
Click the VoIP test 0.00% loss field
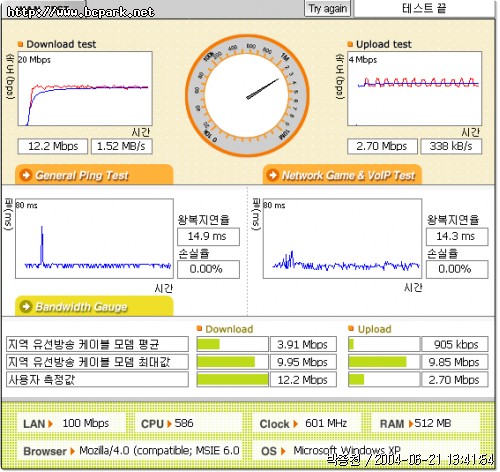tap(457, 269)
